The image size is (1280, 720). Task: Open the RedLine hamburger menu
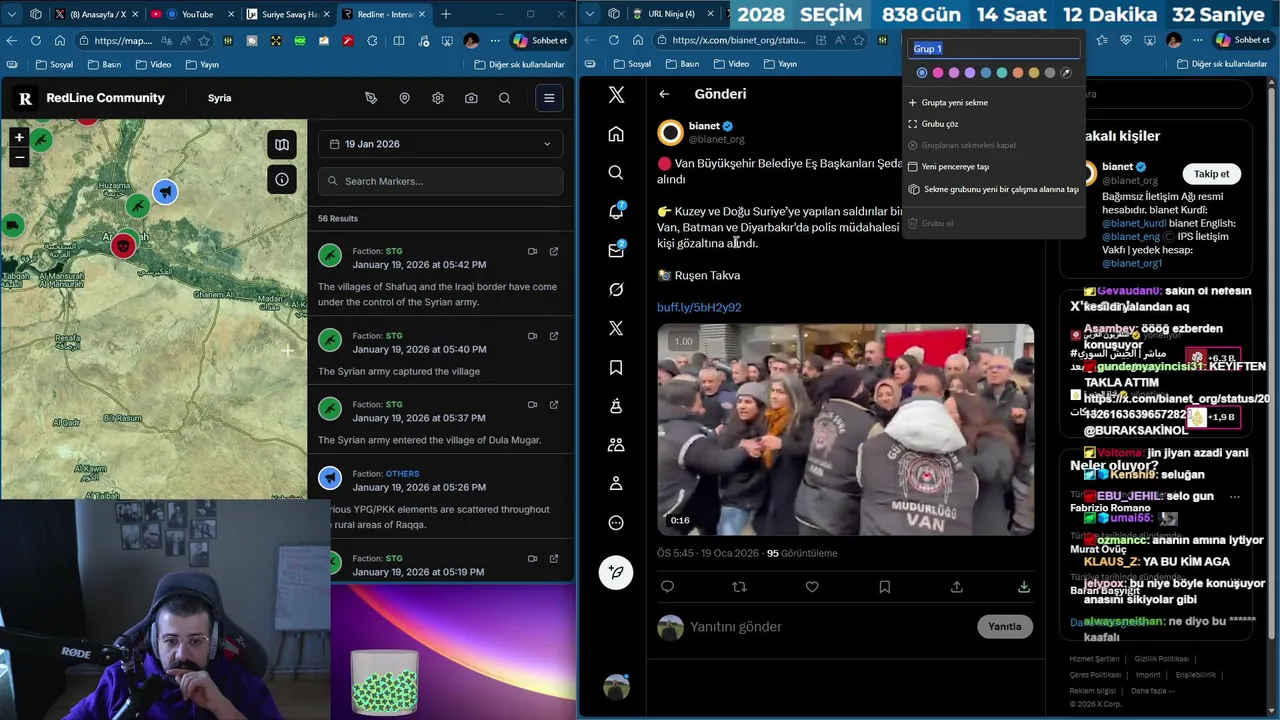pyautogui.click(x=549, y=98)
